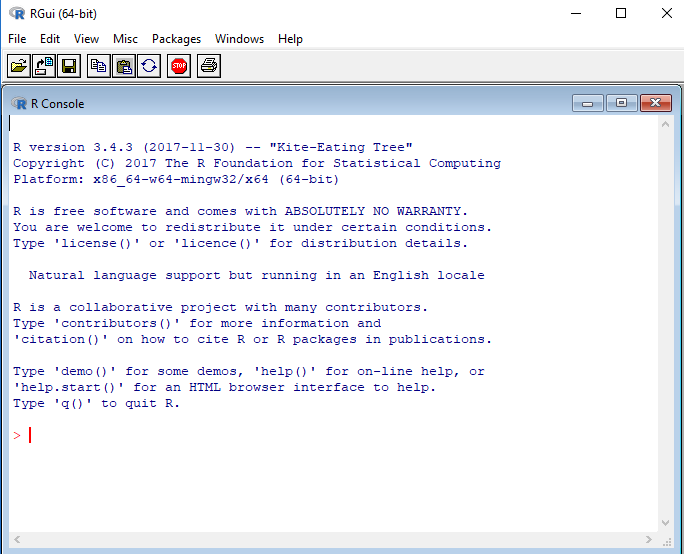The width and height of the screenshot is (684, 554).
Task: Click the "Type 'license()' or 'licence()'" line
Action: coord(240,243)
